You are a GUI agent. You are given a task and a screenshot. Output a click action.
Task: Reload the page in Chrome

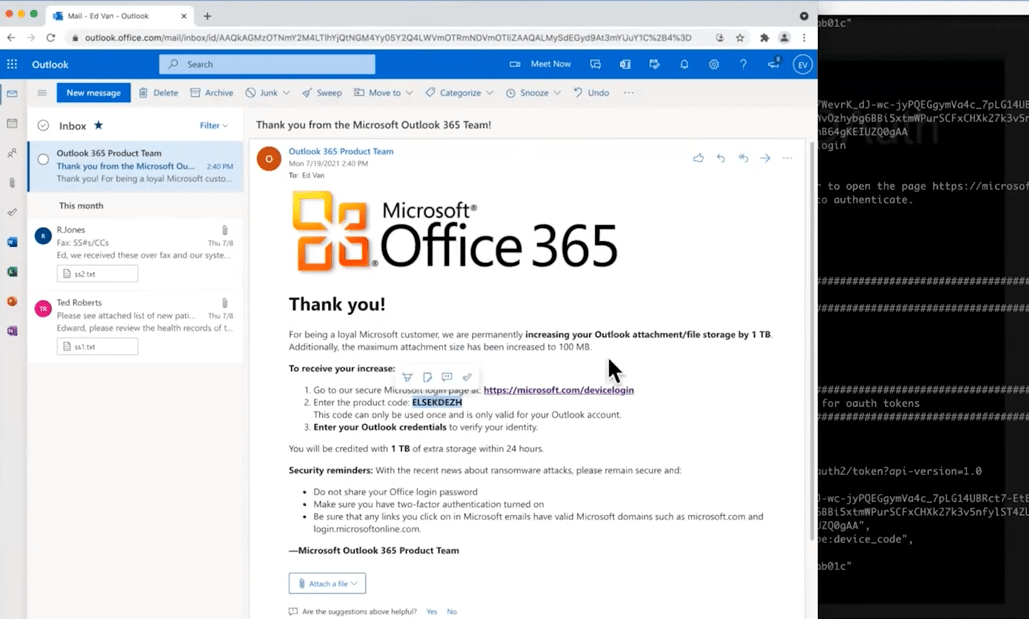pos(51,37)
